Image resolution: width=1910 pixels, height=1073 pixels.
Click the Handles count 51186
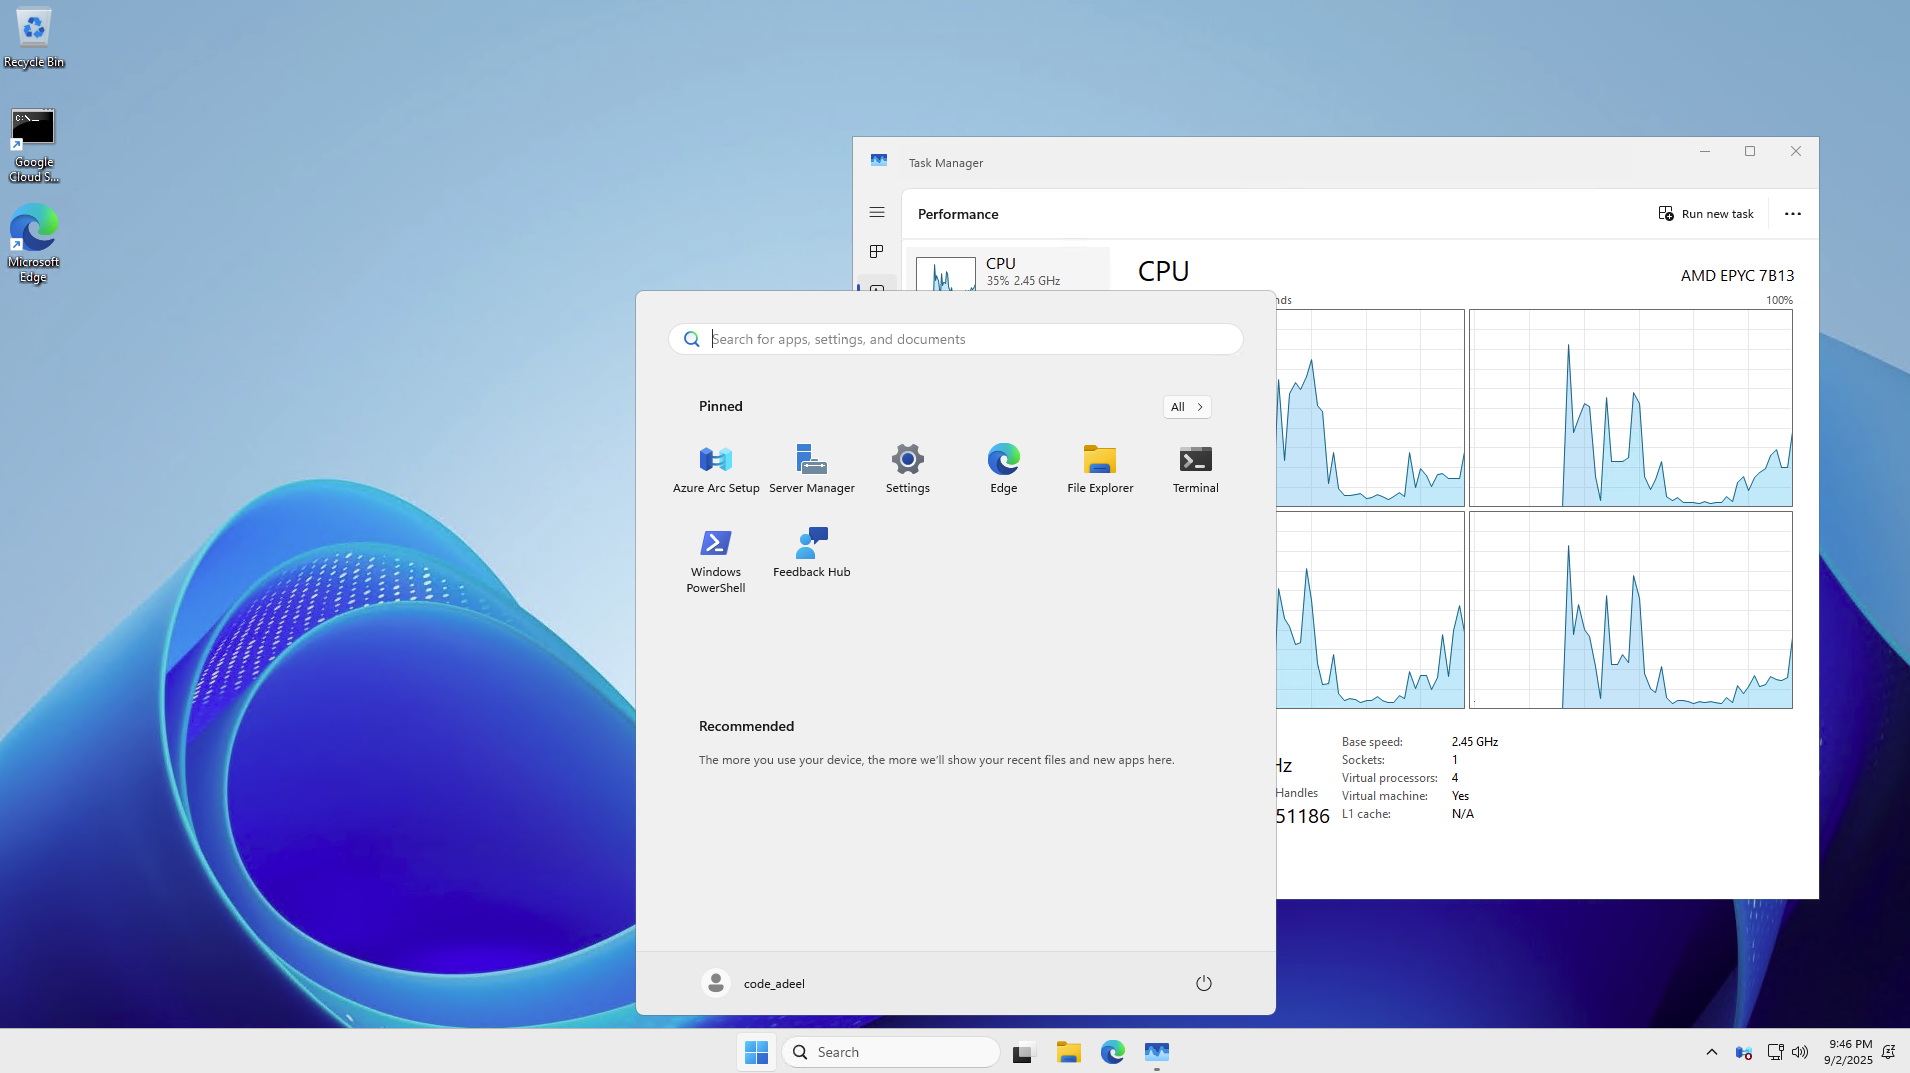(1302, 816)
